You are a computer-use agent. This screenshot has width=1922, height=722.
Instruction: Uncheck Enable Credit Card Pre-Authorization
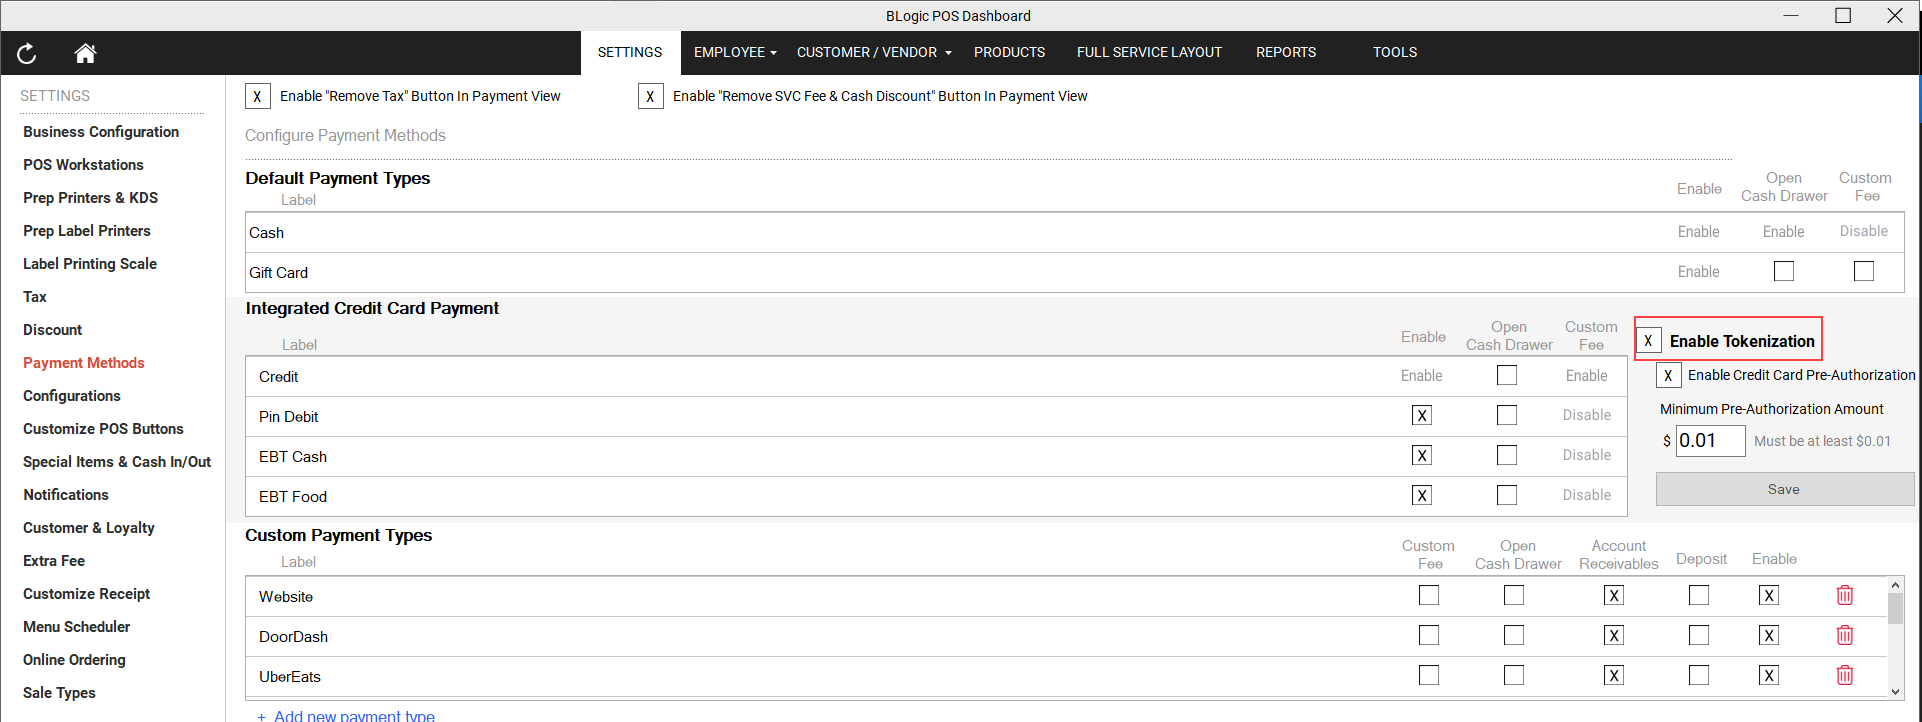click(x=1668, y=376)
